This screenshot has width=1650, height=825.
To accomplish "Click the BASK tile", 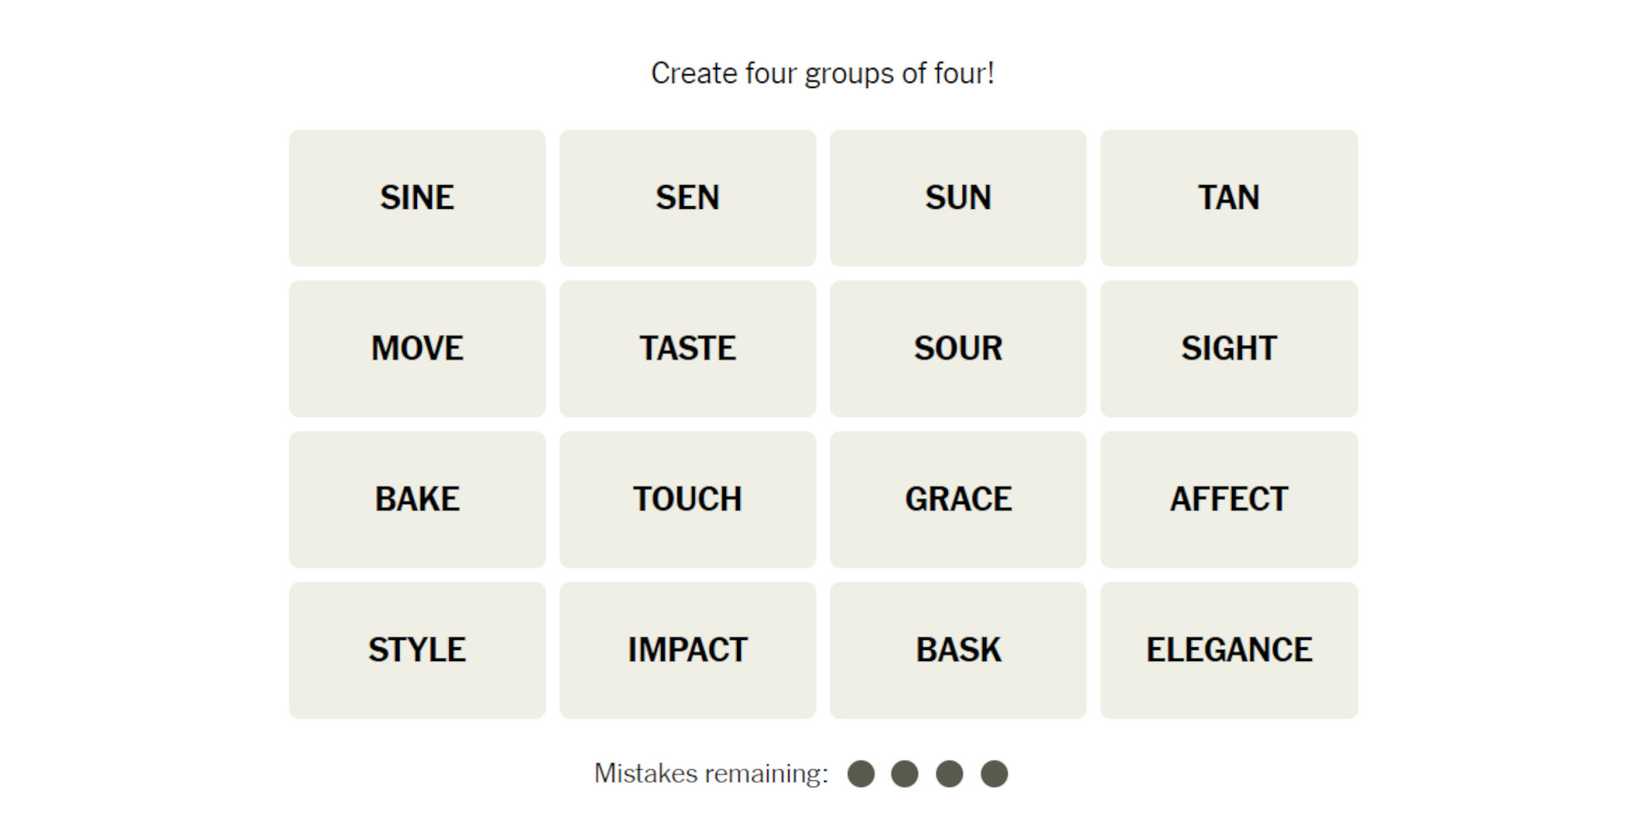I will tap(958, 650).
